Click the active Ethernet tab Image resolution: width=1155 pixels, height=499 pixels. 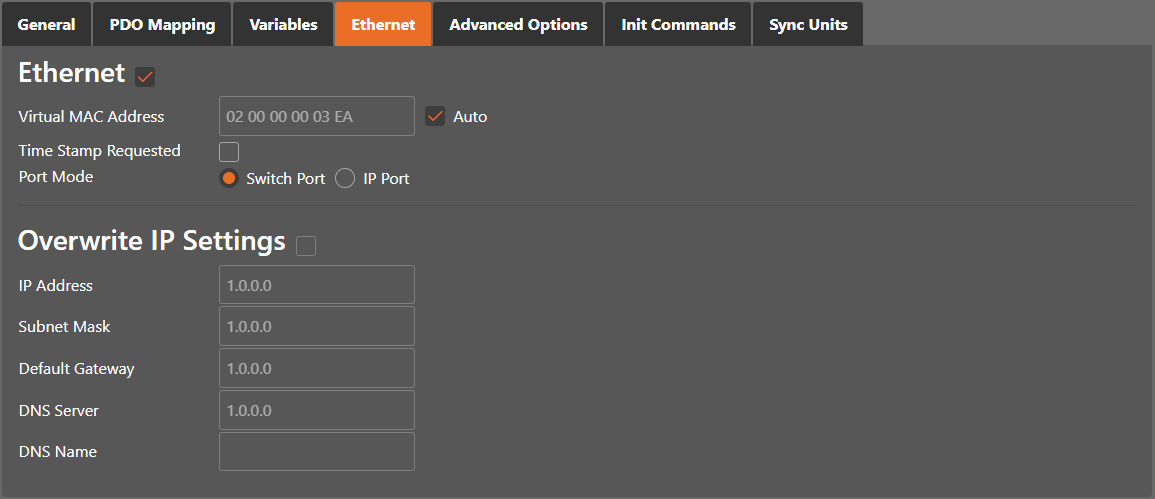click(x=383, y=24)
